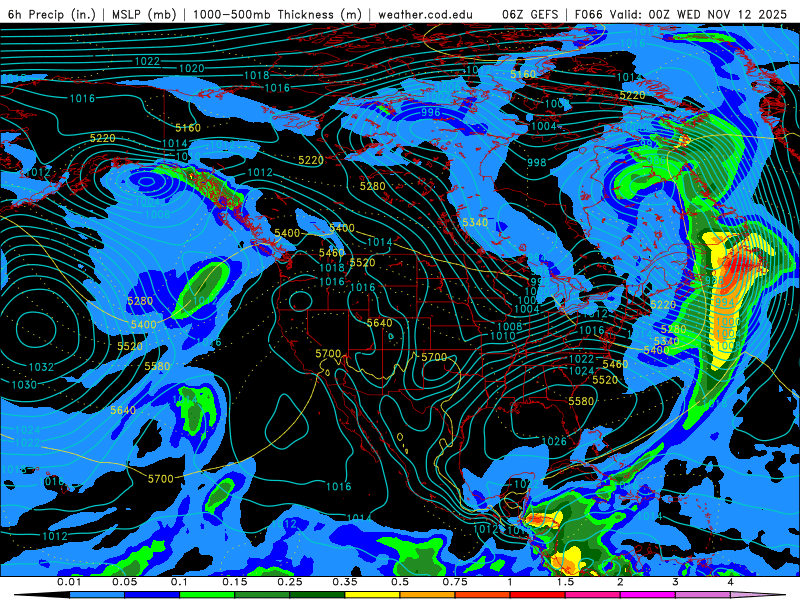This screenshot has height=600, width=800.
Task: Click the hot pink 1.5 legend swatch
Action: [x=593, y=595]
